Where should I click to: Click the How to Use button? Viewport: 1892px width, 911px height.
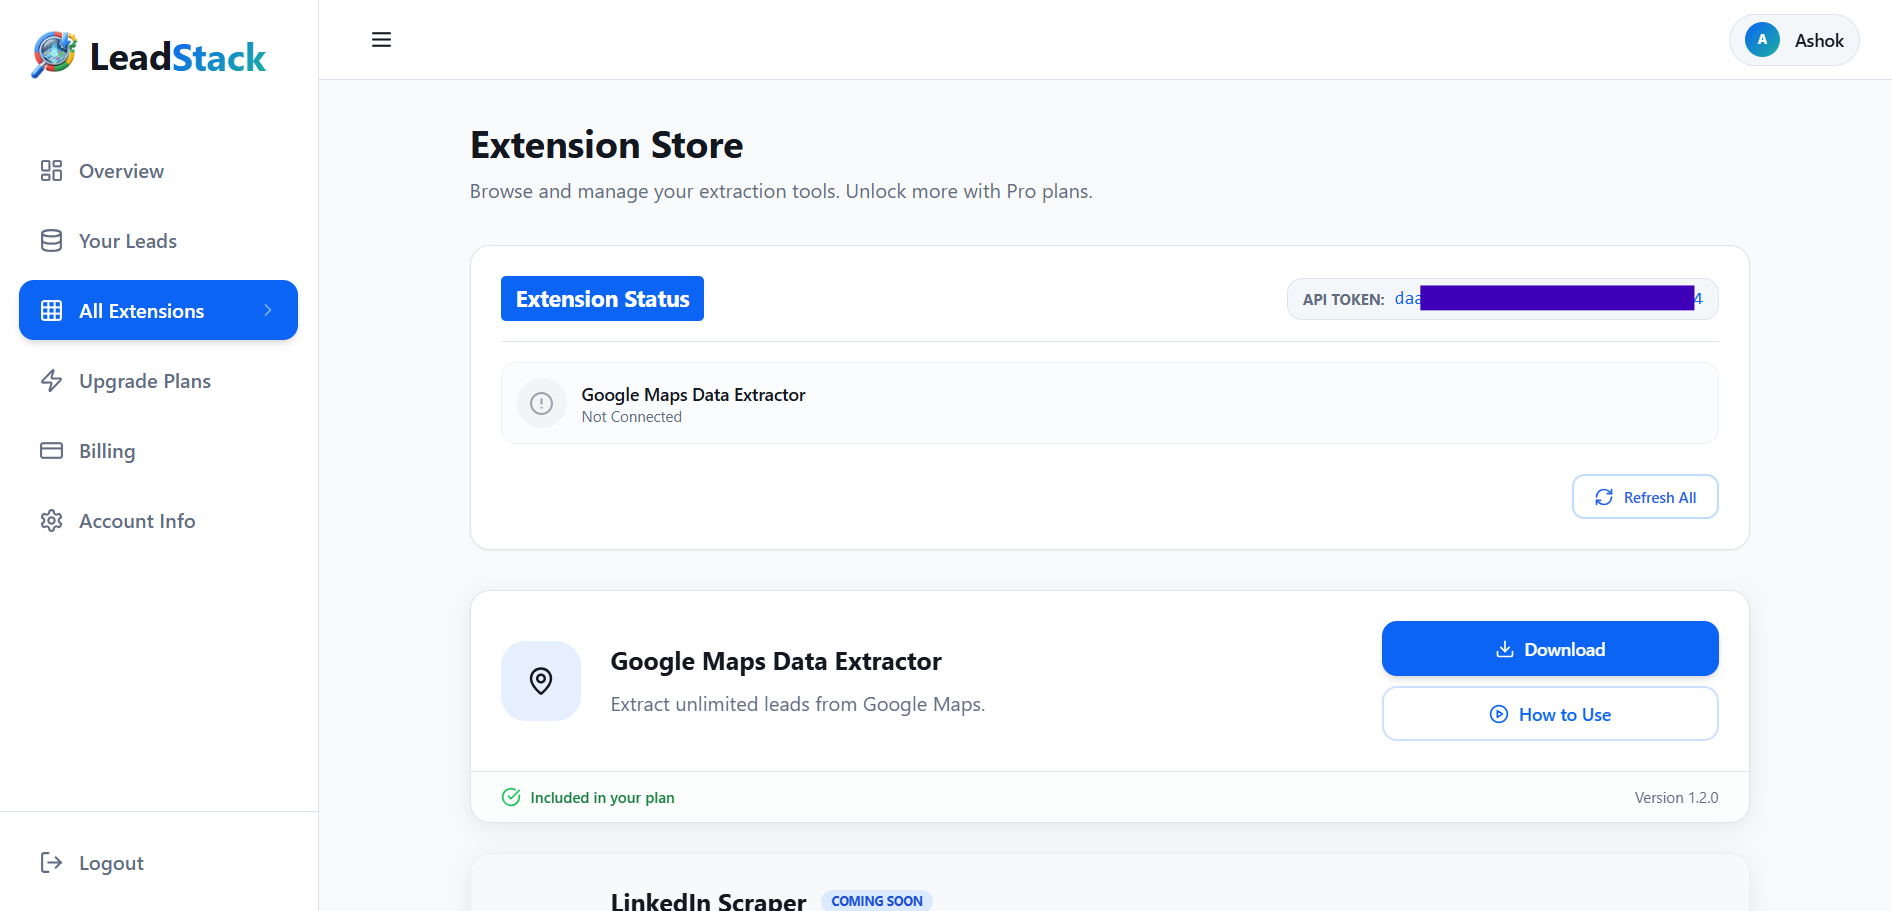(x=1549, y=713)
